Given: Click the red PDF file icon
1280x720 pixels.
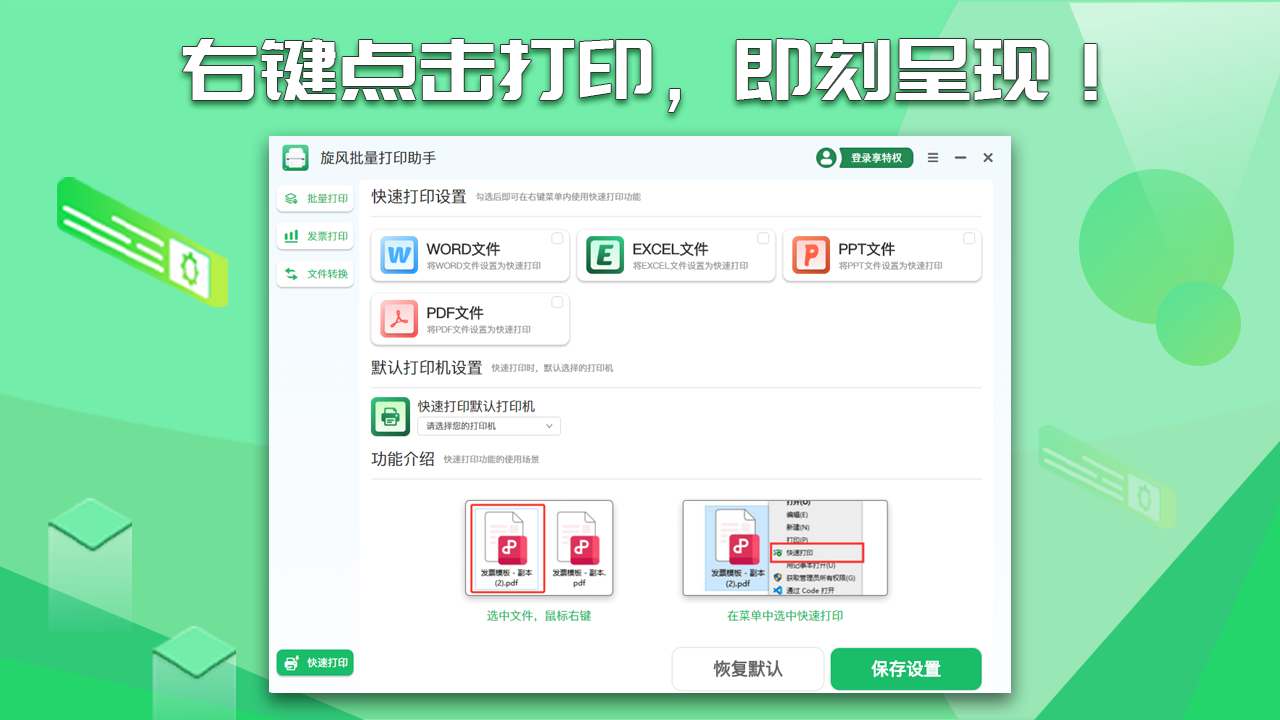Looking at the screenshot, I should coord(399,319).
